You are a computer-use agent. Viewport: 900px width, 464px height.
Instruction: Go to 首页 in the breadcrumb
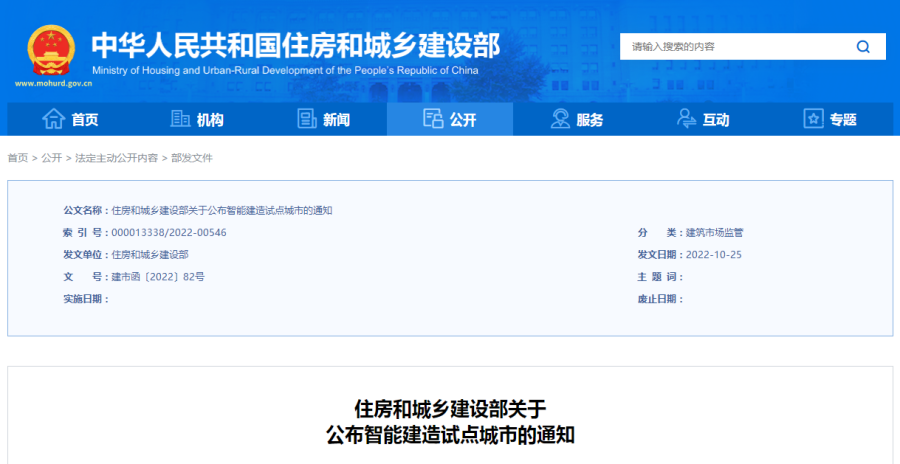pos(18,158)
